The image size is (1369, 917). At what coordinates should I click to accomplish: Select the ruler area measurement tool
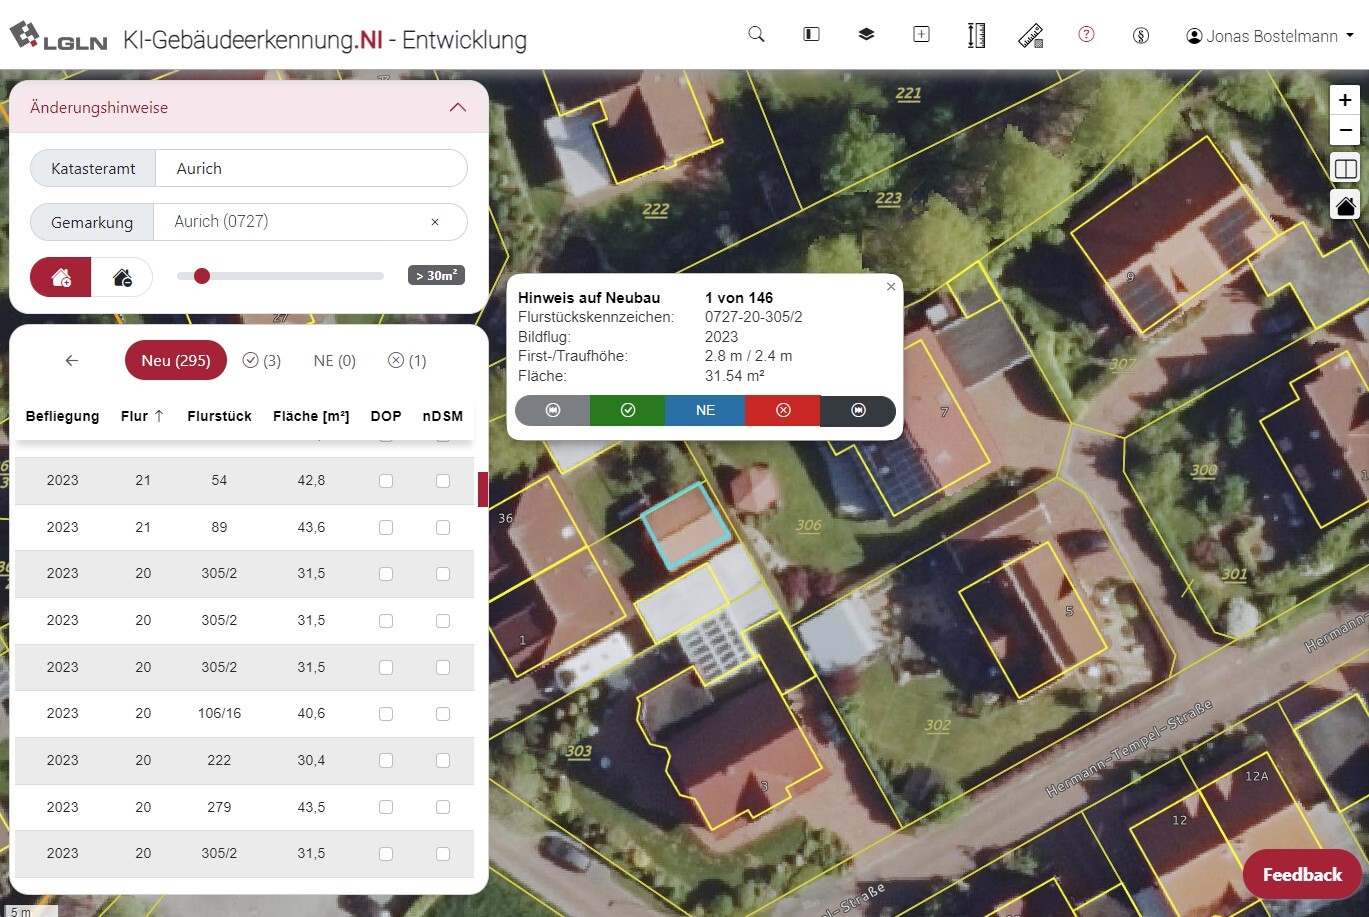[1031, 36]
